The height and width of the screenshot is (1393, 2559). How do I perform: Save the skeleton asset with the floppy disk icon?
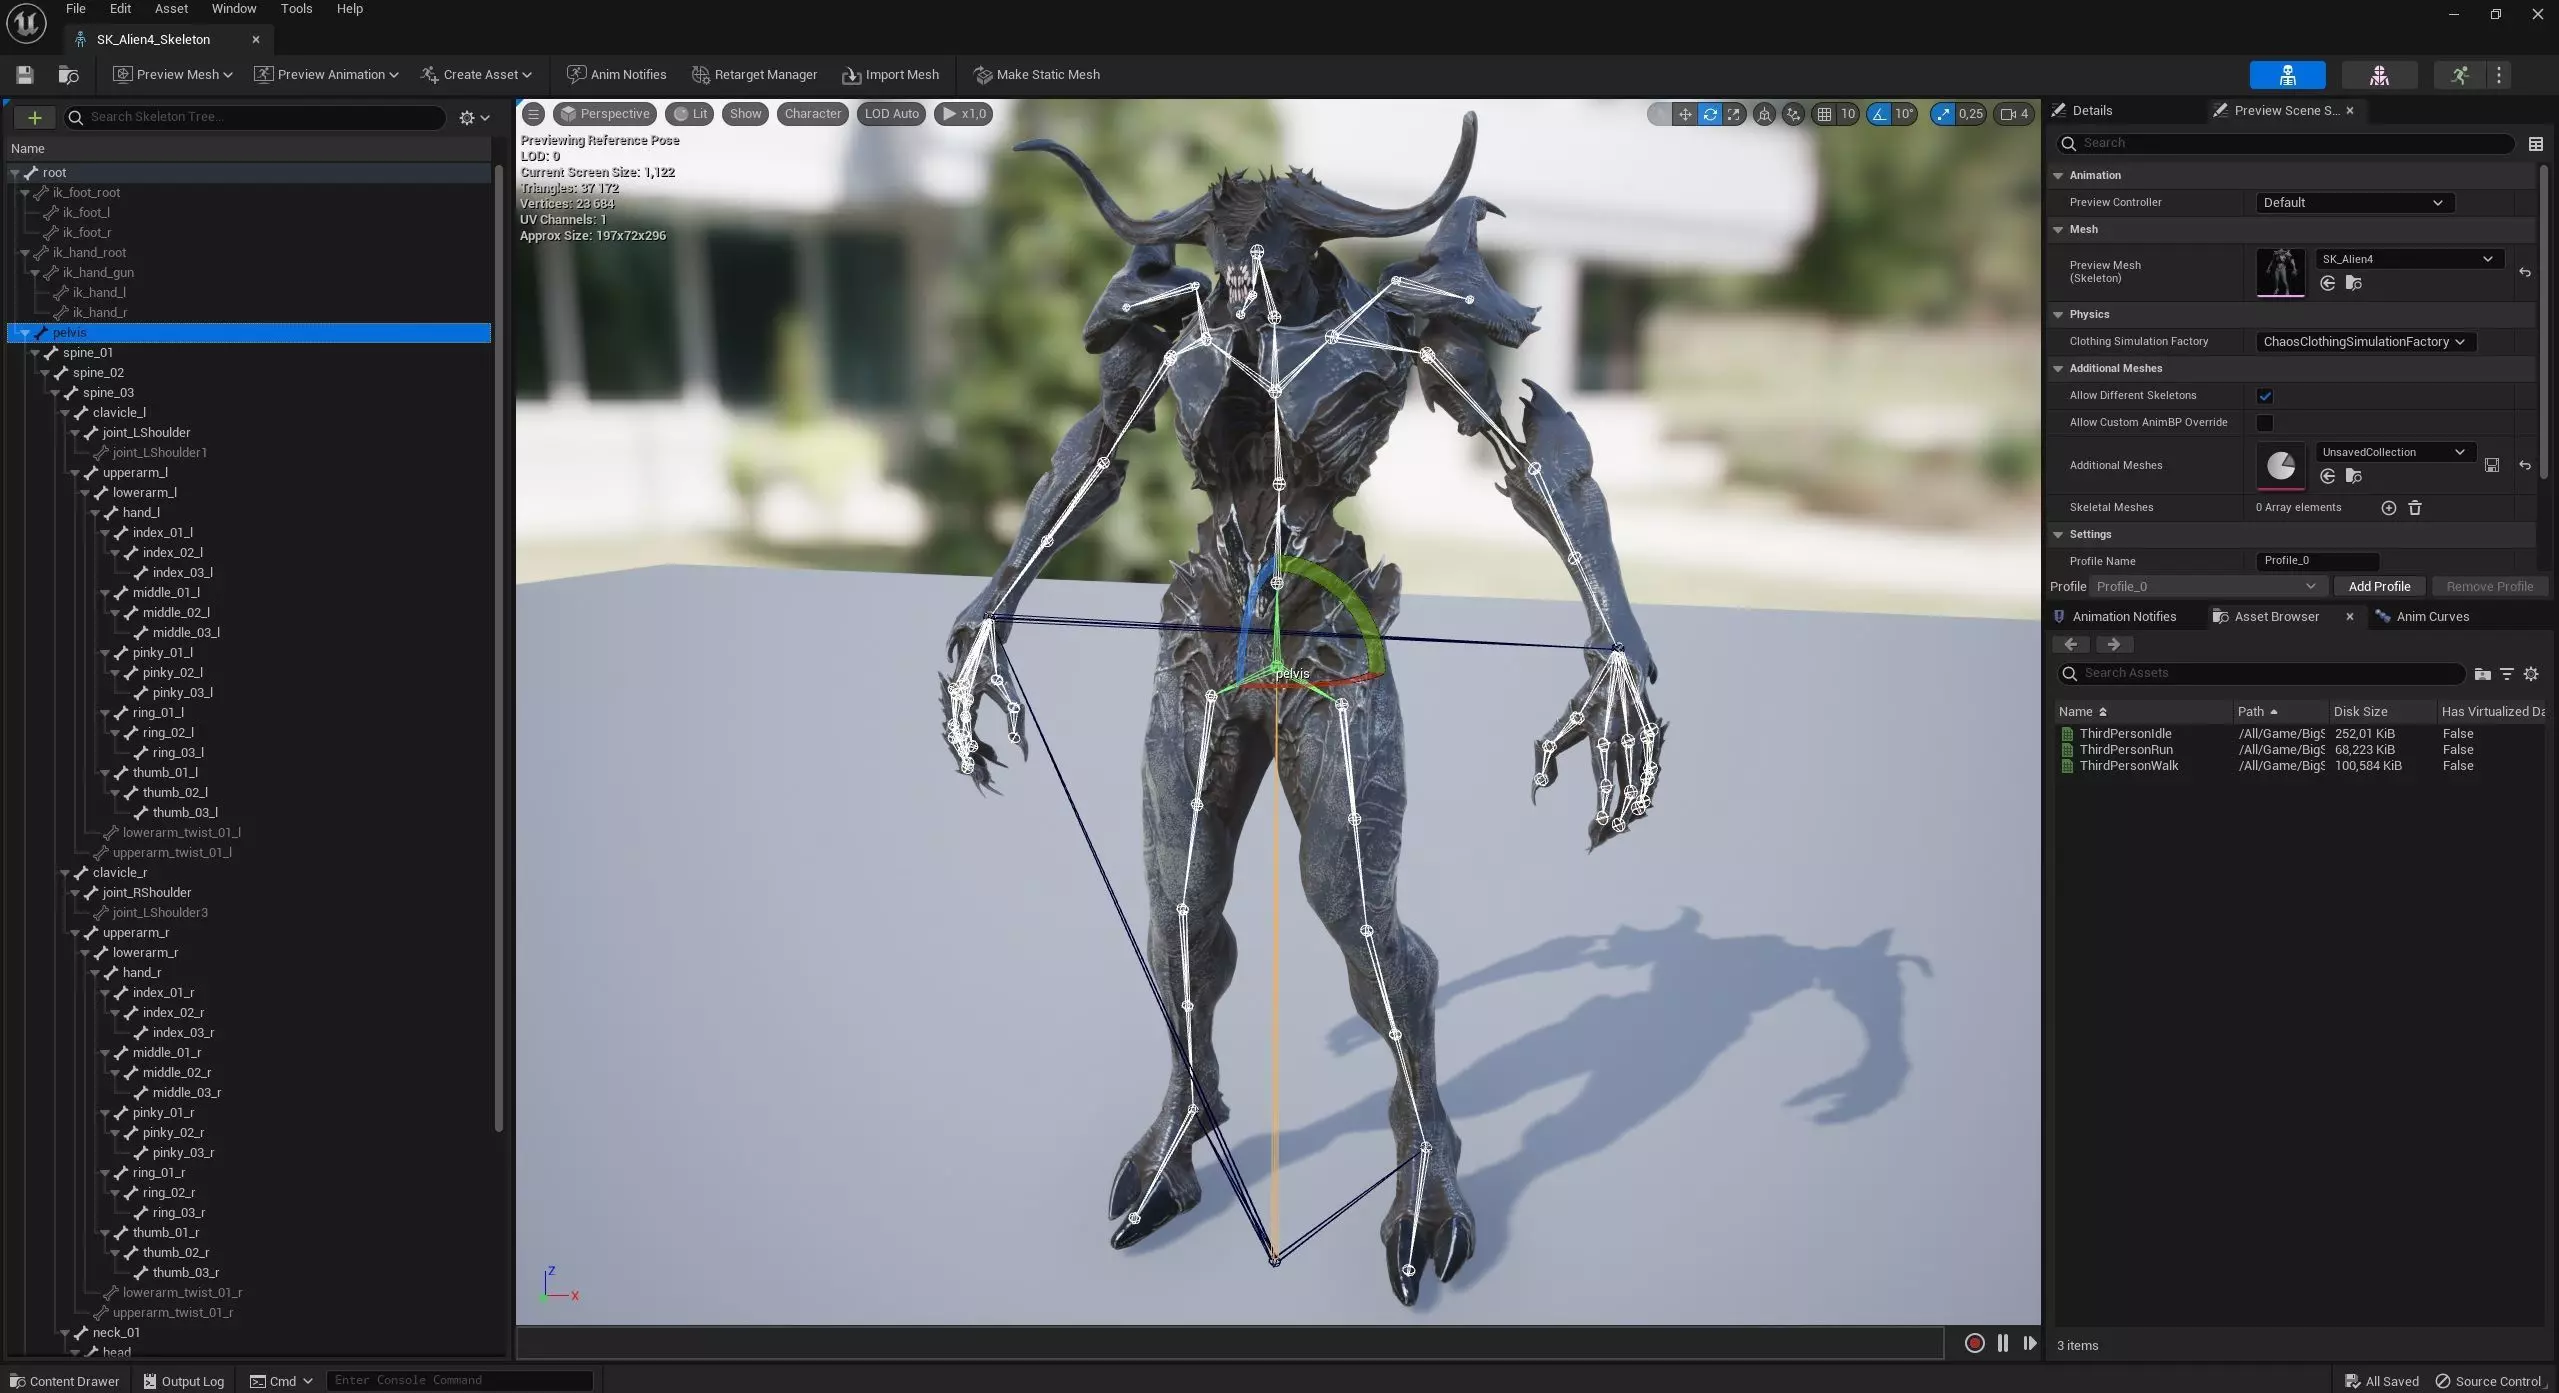coord(25,75)
